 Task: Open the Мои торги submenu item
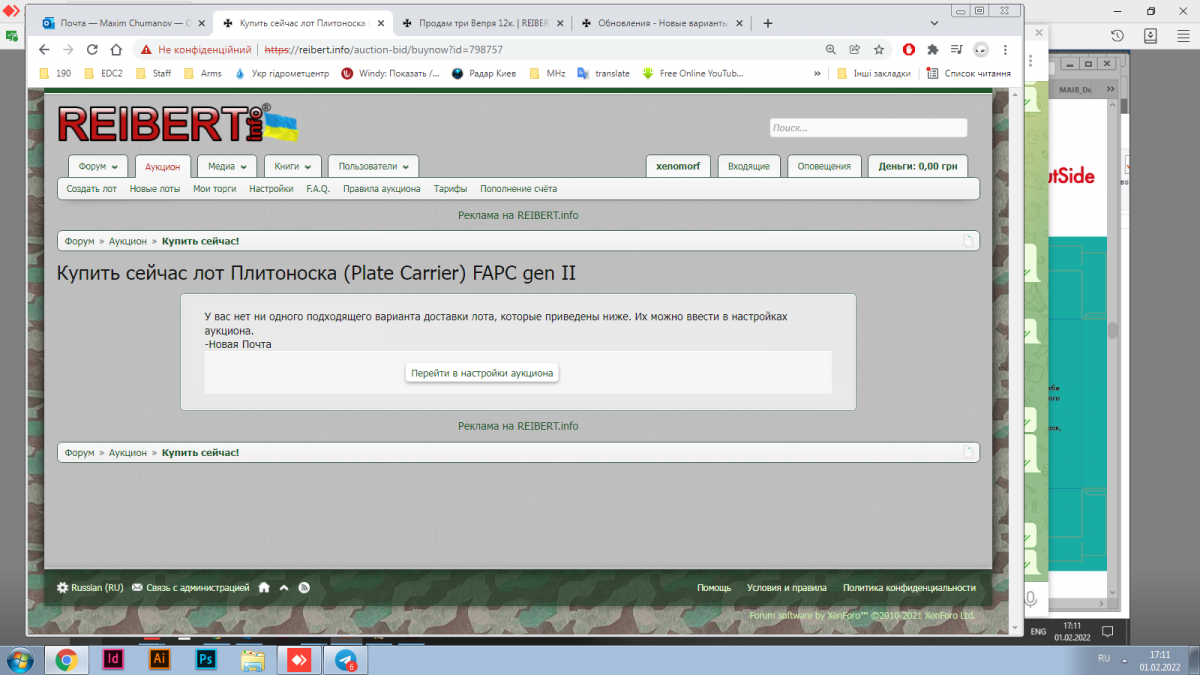pos(214,189)
